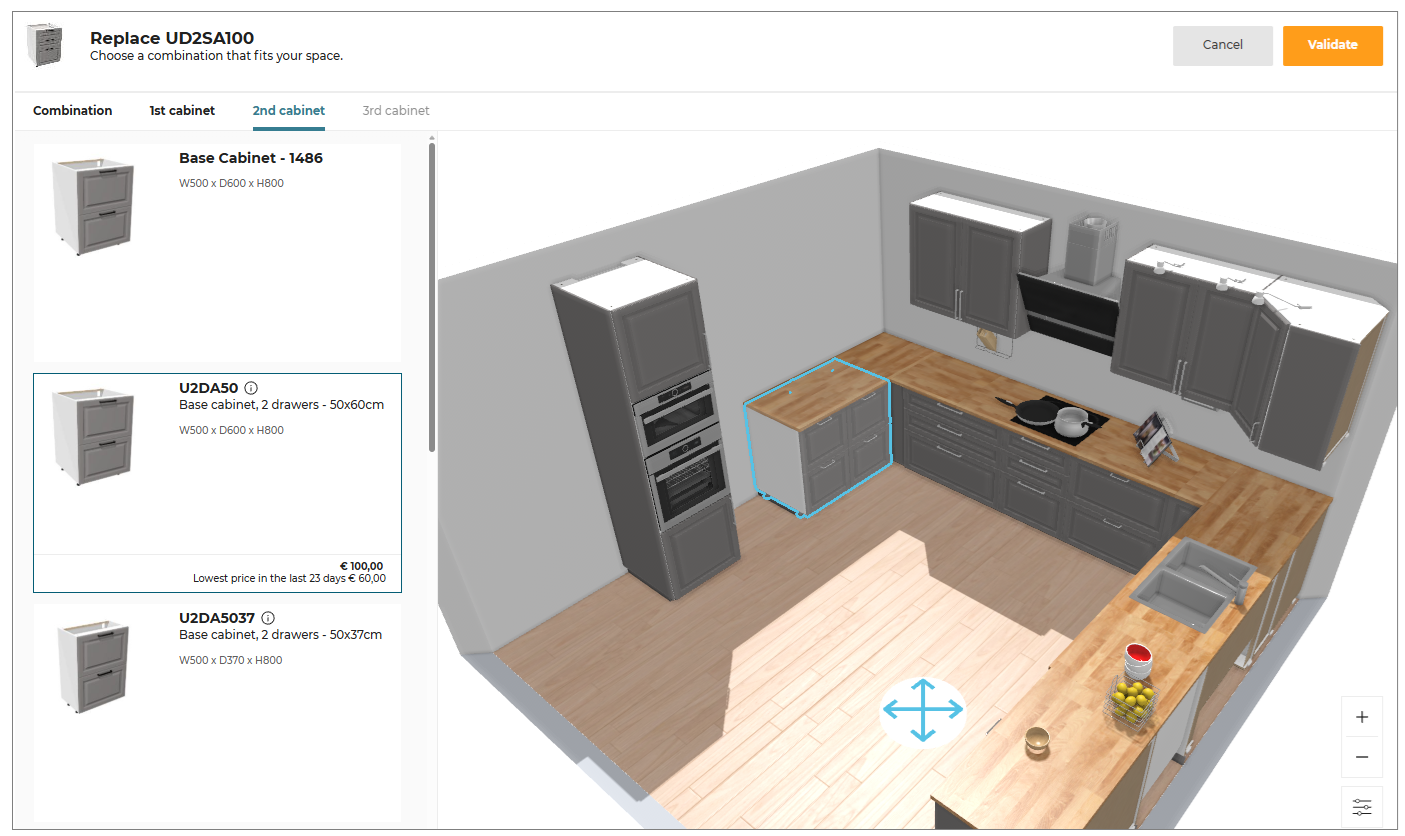Select the 2nd cabinet tab
The width and height of the screenshot is (1405, 836).
[x=289, y=111]
